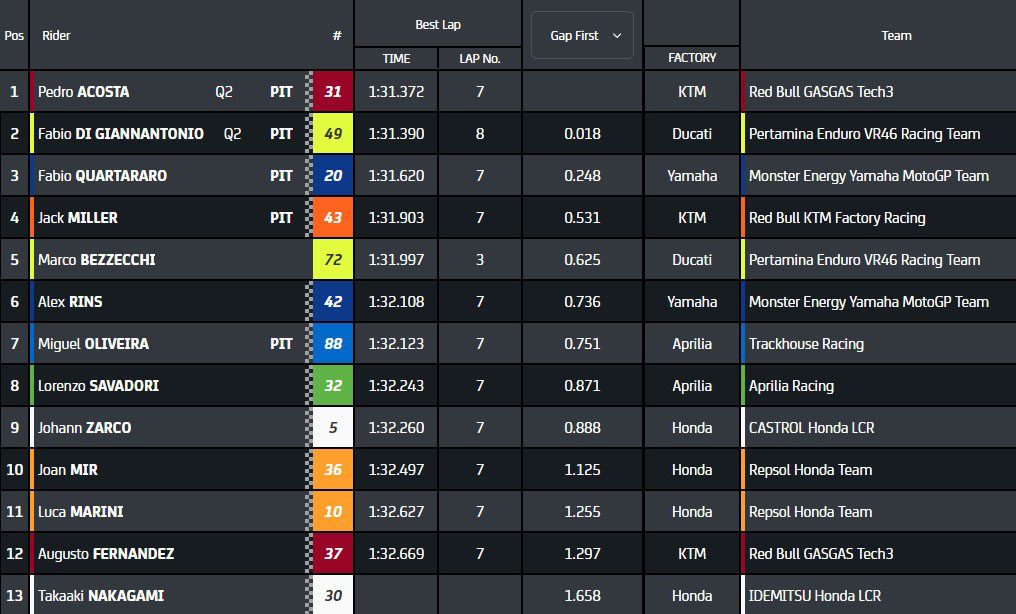The width and height of the screenshot is (1016, 614).
Task: Select rider Luca MARINI
Action: tap(80, 512)
